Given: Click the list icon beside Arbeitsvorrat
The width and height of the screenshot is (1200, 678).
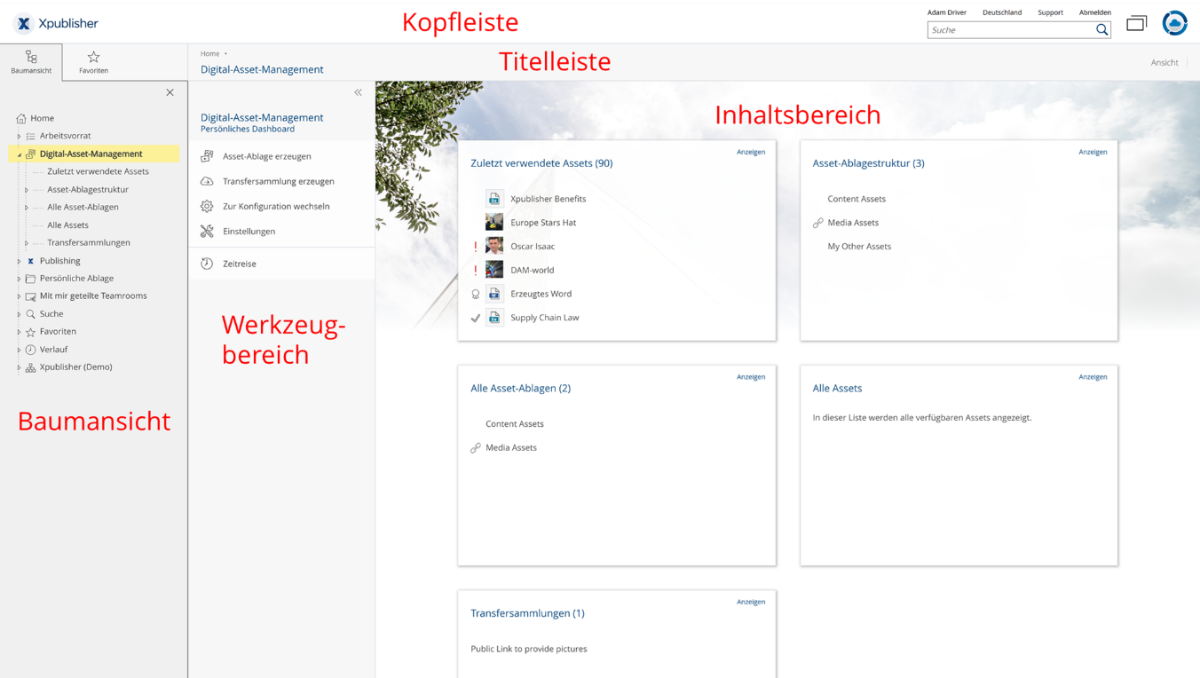Looking at the screenshot, I should point(31,136).
